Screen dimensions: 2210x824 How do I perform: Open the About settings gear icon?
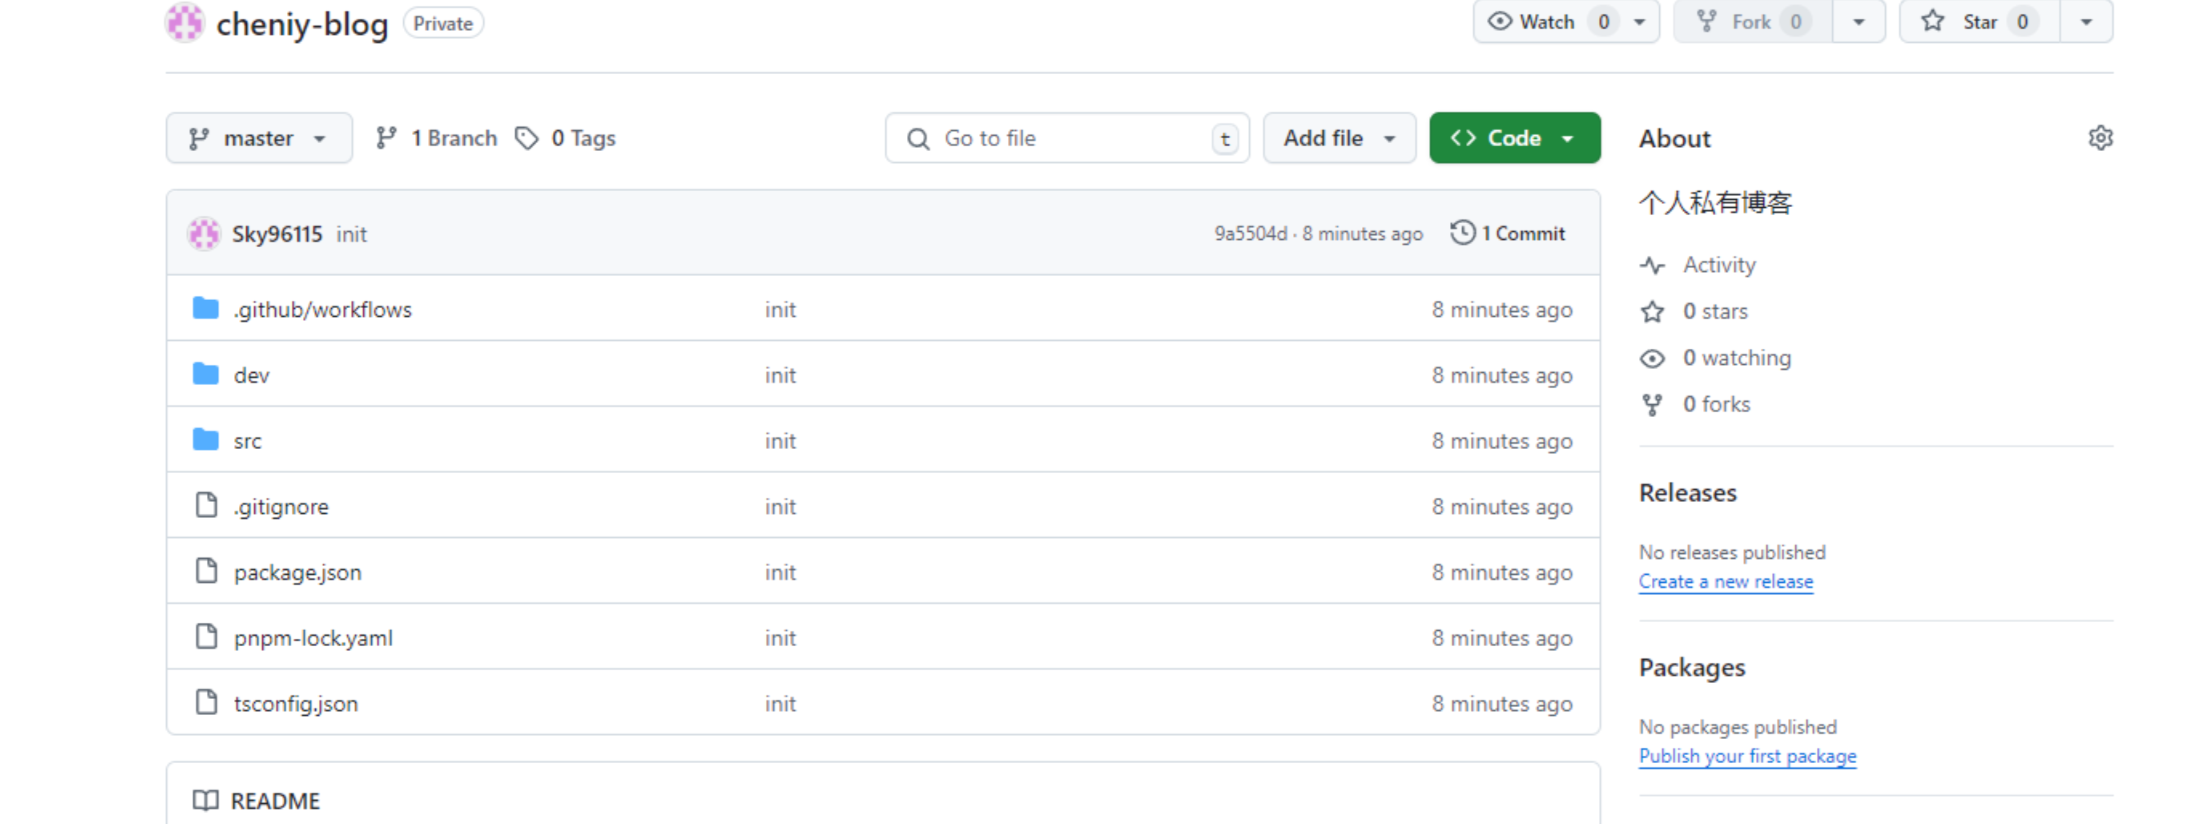click(2100, 138)
